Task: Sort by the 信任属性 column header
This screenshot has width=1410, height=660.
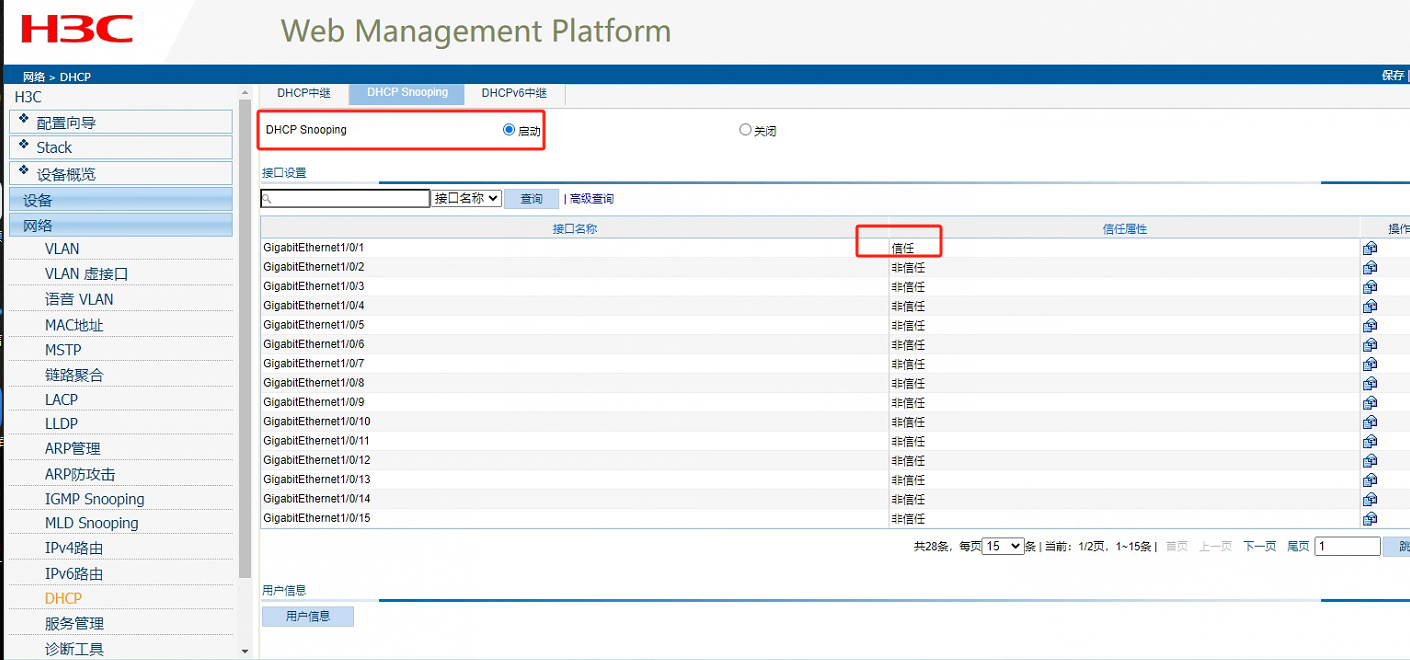Action: (1124, 228)
